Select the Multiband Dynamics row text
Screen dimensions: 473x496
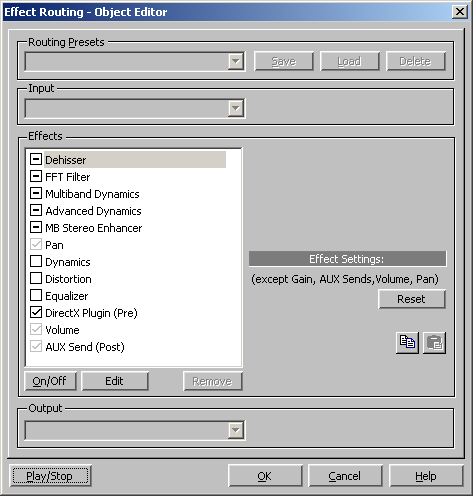92,194
